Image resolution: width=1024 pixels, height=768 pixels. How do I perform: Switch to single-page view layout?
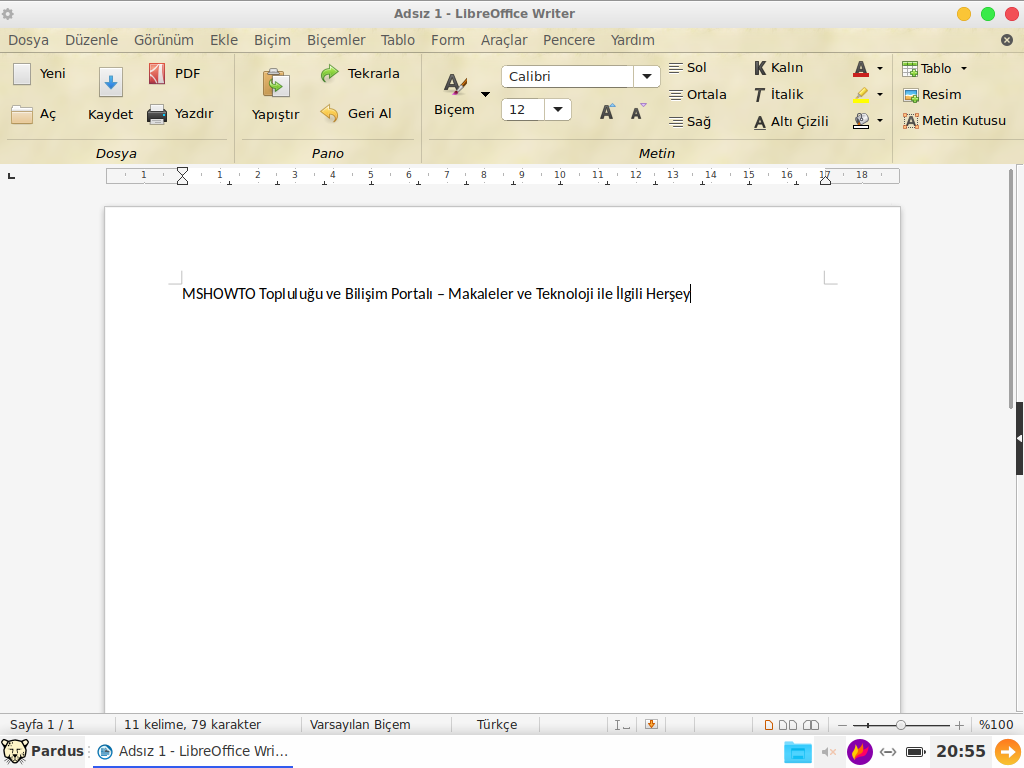coord(769,725)
